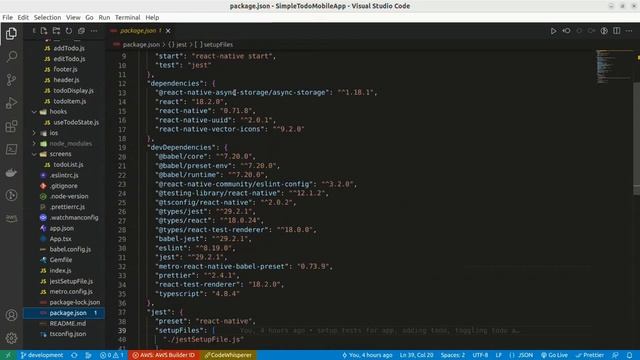Screen dimensions: 640x360
Task: Change the JSON language mode
Action: (x=525, y=355)
